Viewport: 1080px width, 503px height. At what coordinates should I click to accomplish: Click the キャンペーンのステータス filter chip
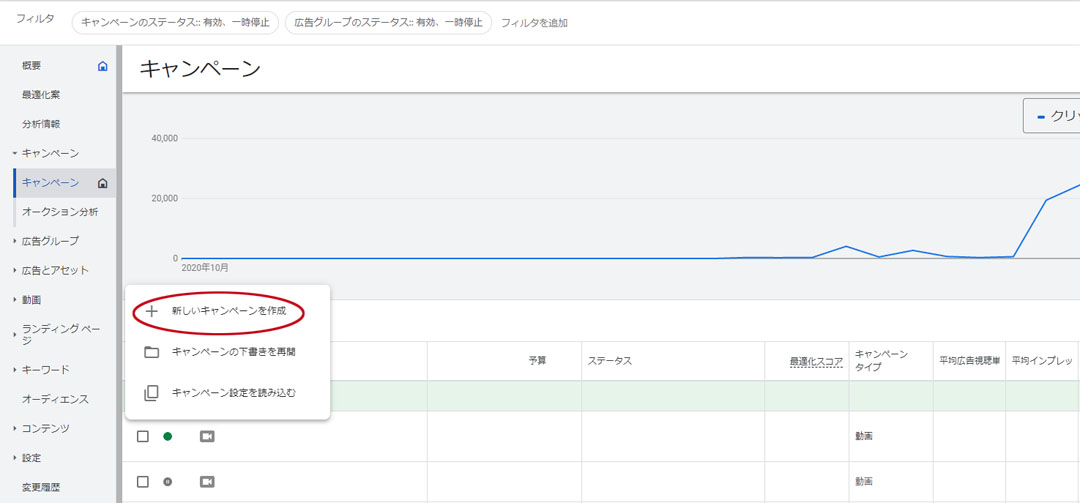(174, 22)
